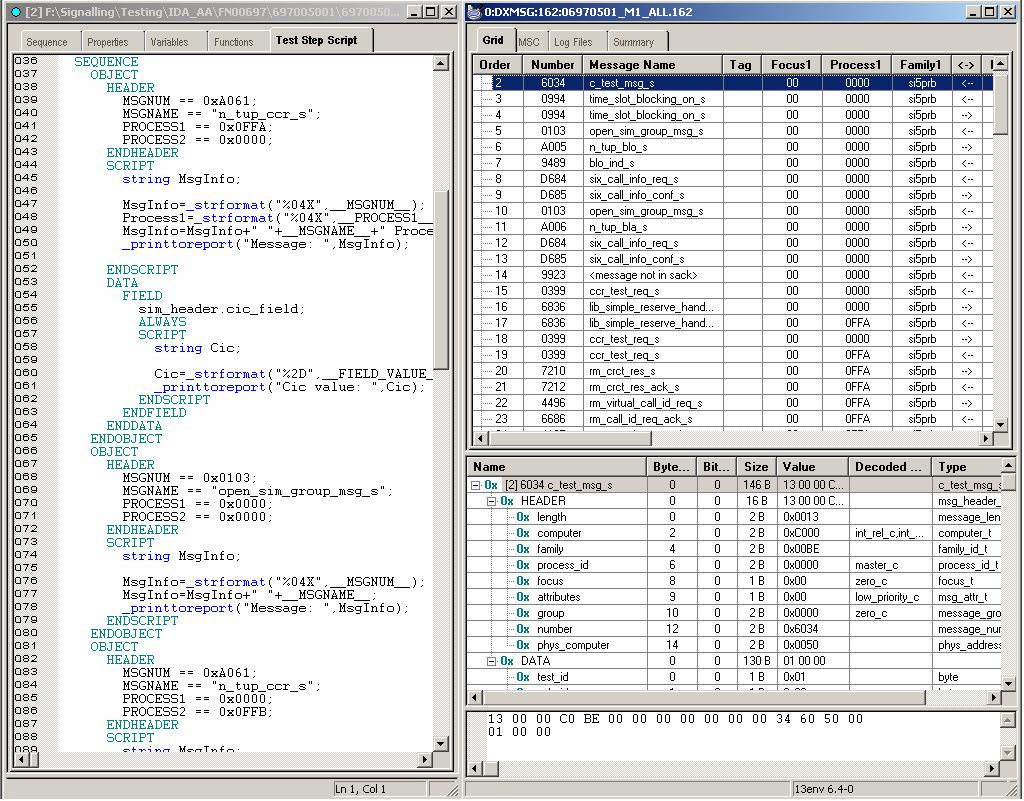
Task: Click script line 039 MSGNUM == 0xA061
Action: pyautogui.click(x=189, y=101)
